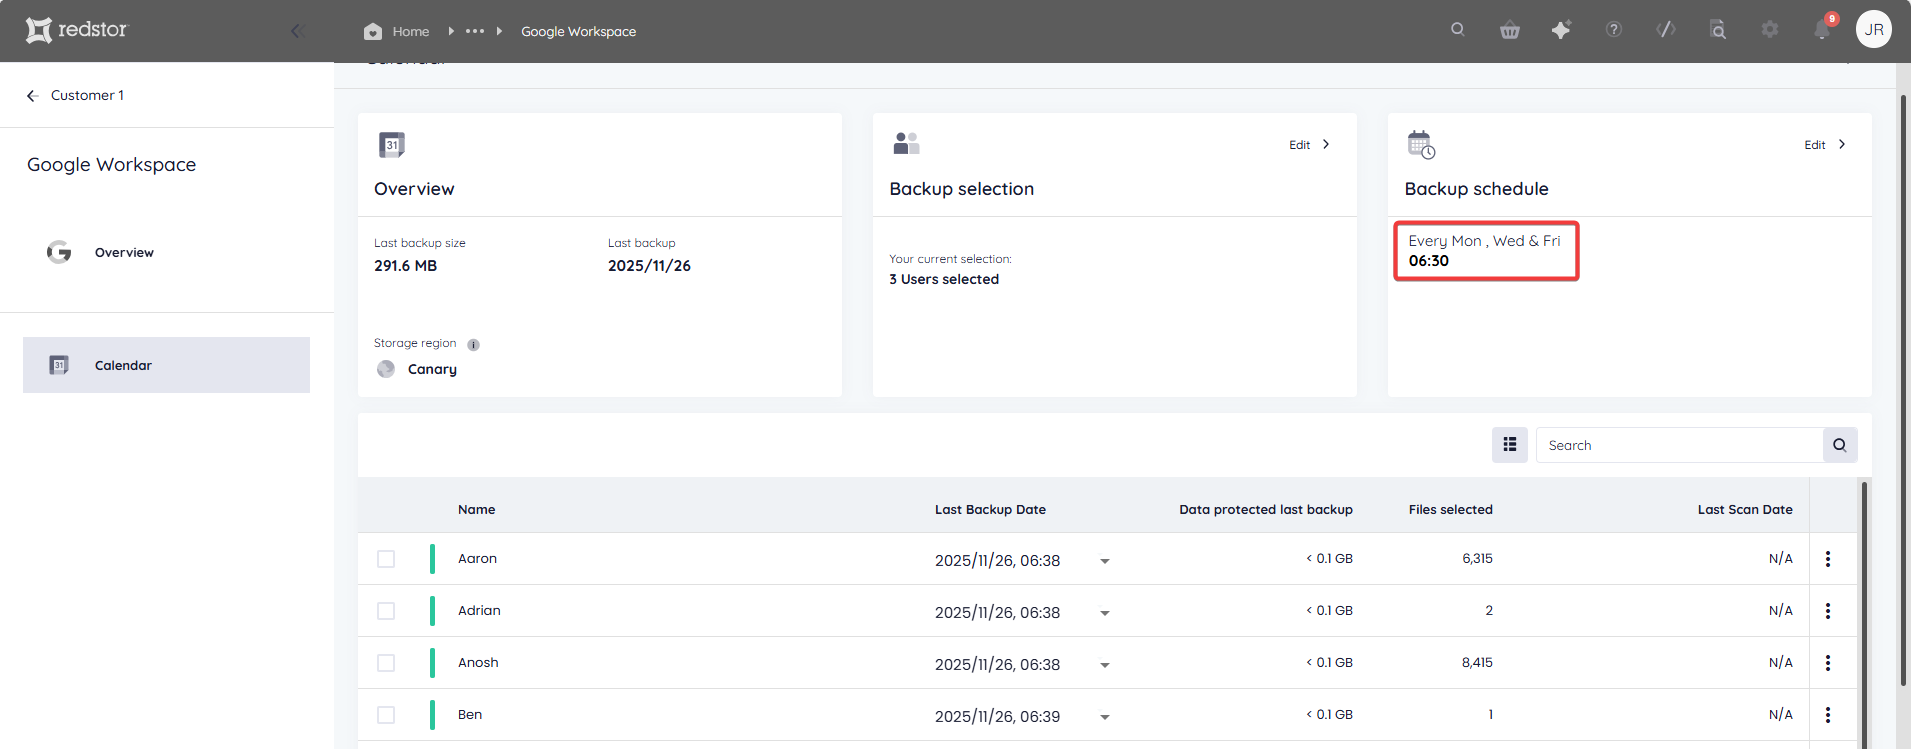Toggle the table column view grid icon
The height and width of the screenshot is (749, 1911).
(1510, 445)
